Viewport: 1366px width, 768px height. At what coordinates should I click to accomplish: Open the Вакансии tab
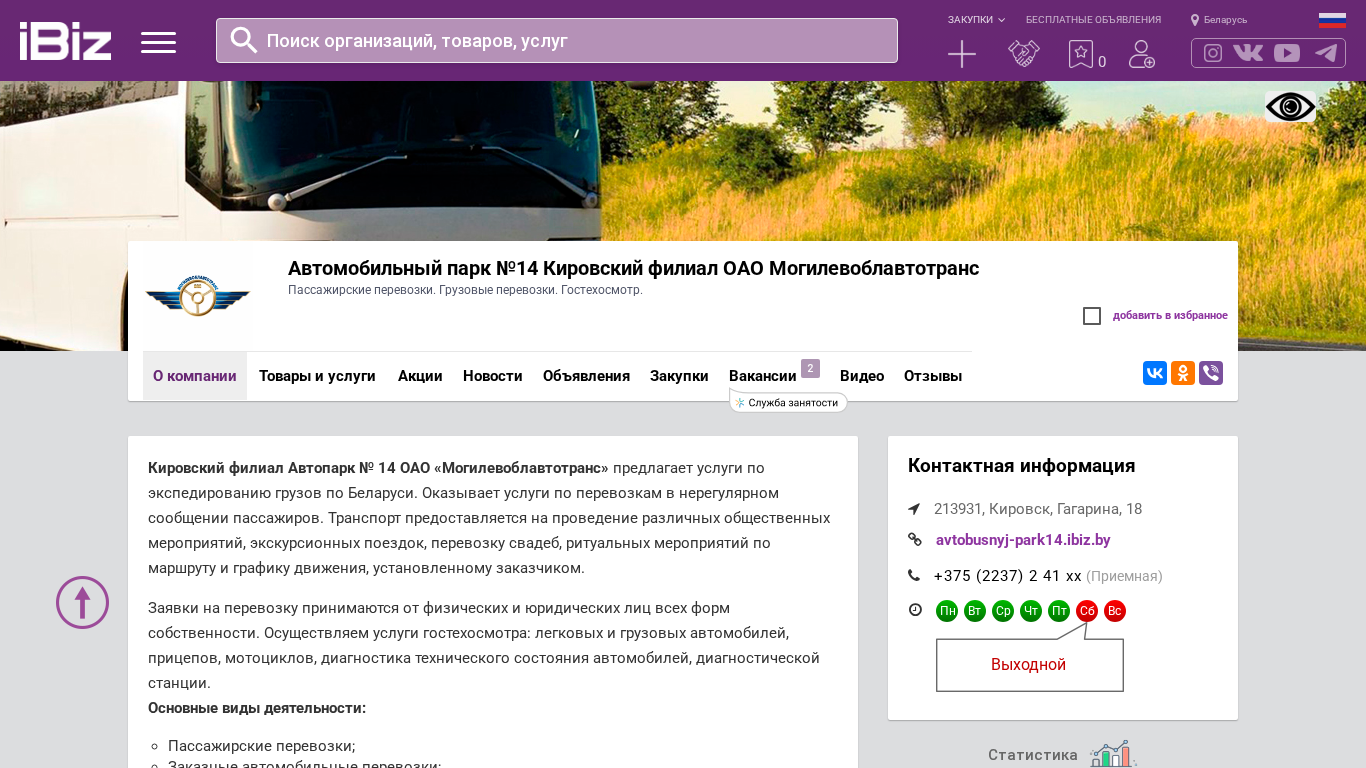point(762,376)
